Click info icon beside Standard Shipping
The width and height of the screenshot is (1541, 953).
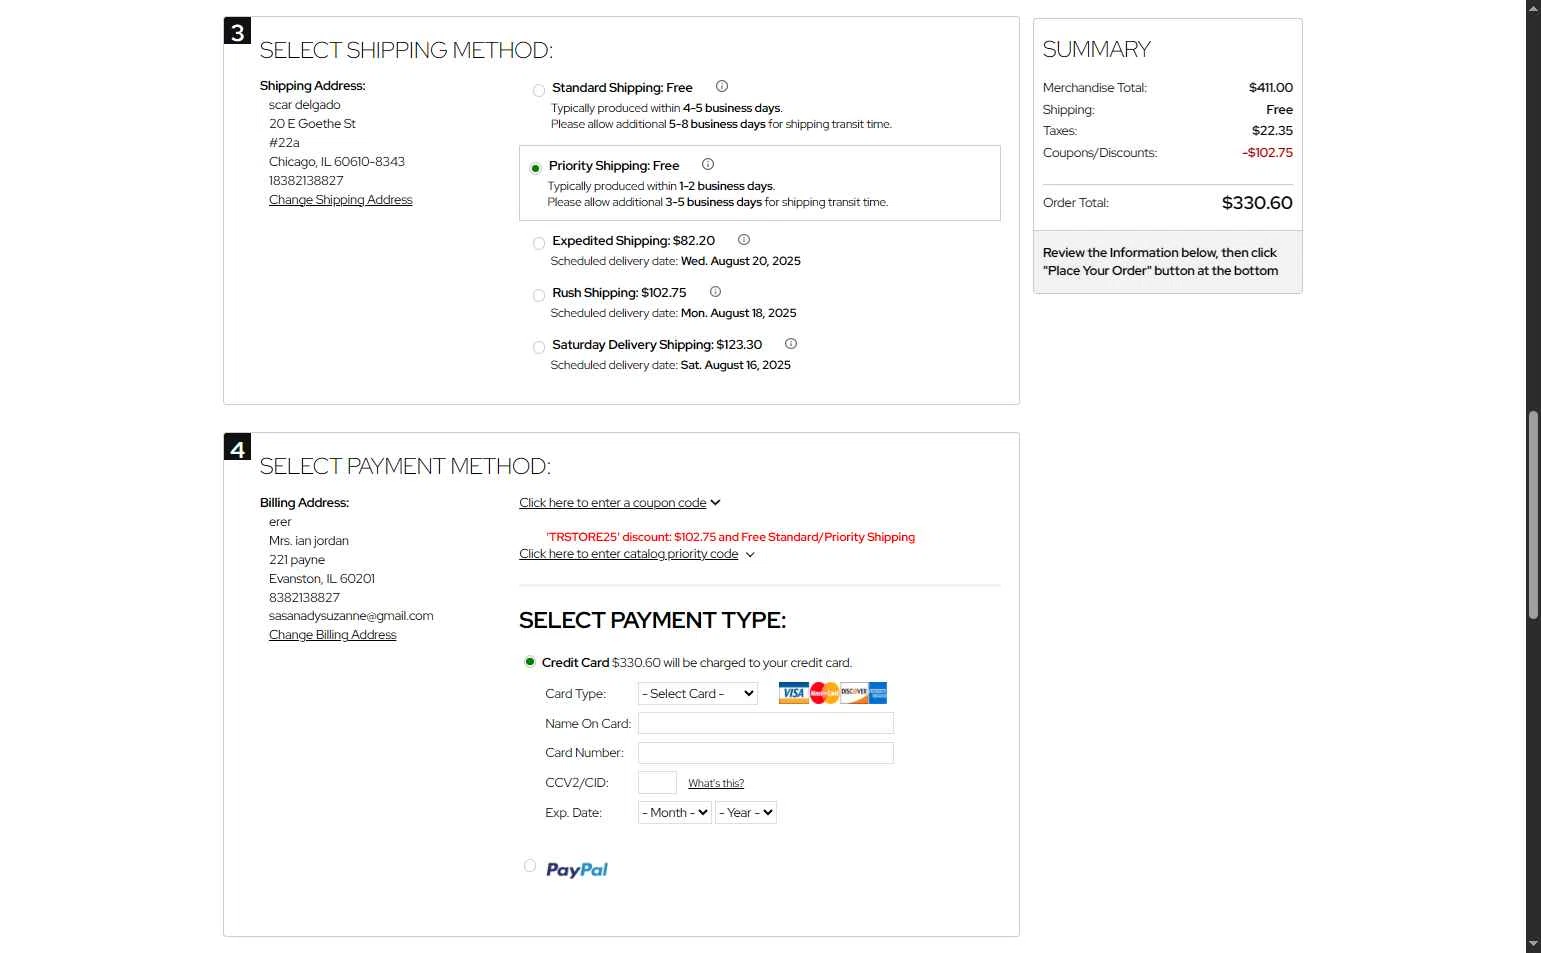[722, 87]
